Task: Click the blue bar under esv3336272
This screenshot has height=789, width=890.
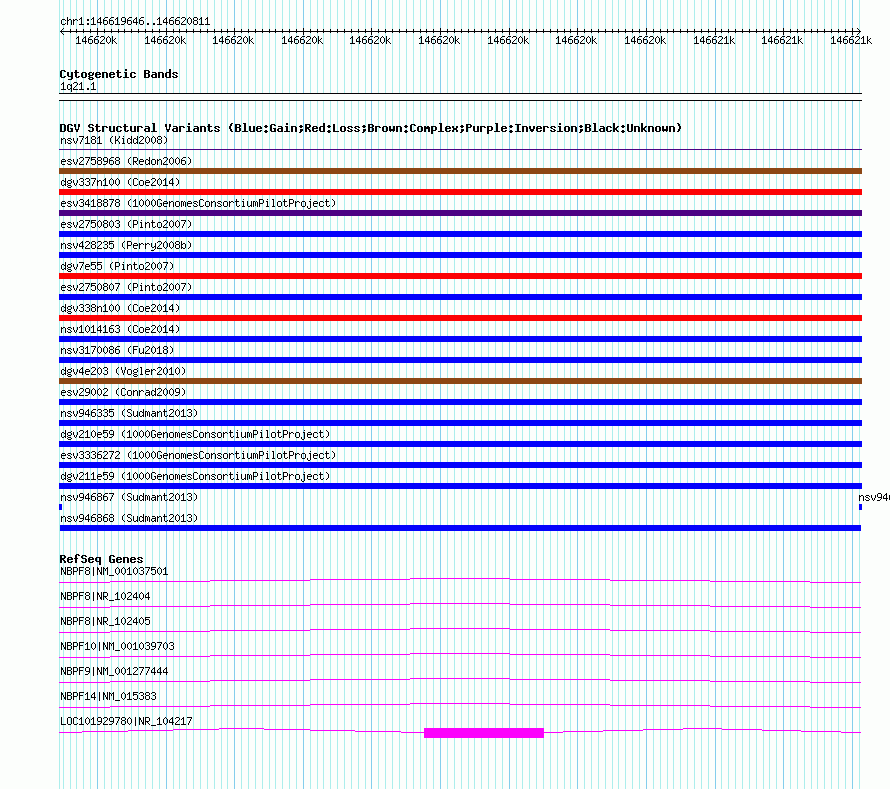Action: [x=460, y=465]
